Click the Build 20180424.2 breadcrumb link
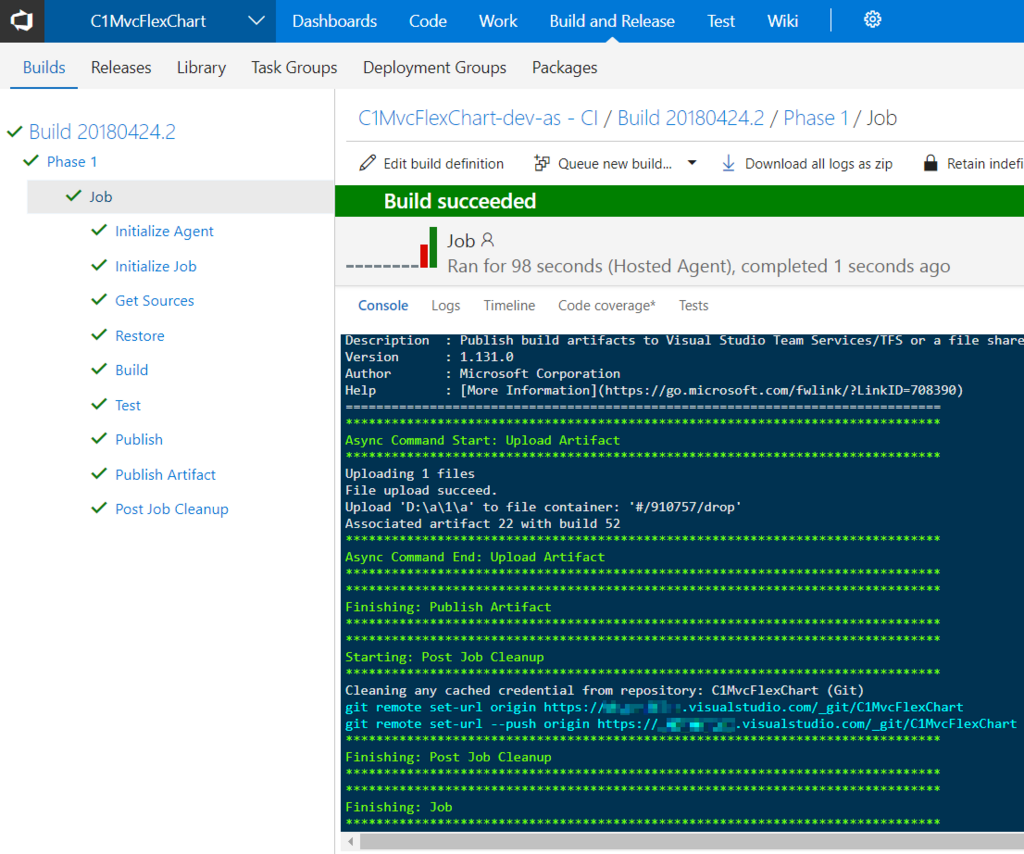Viewport: 1024px width, 854px height. [690, 118]
